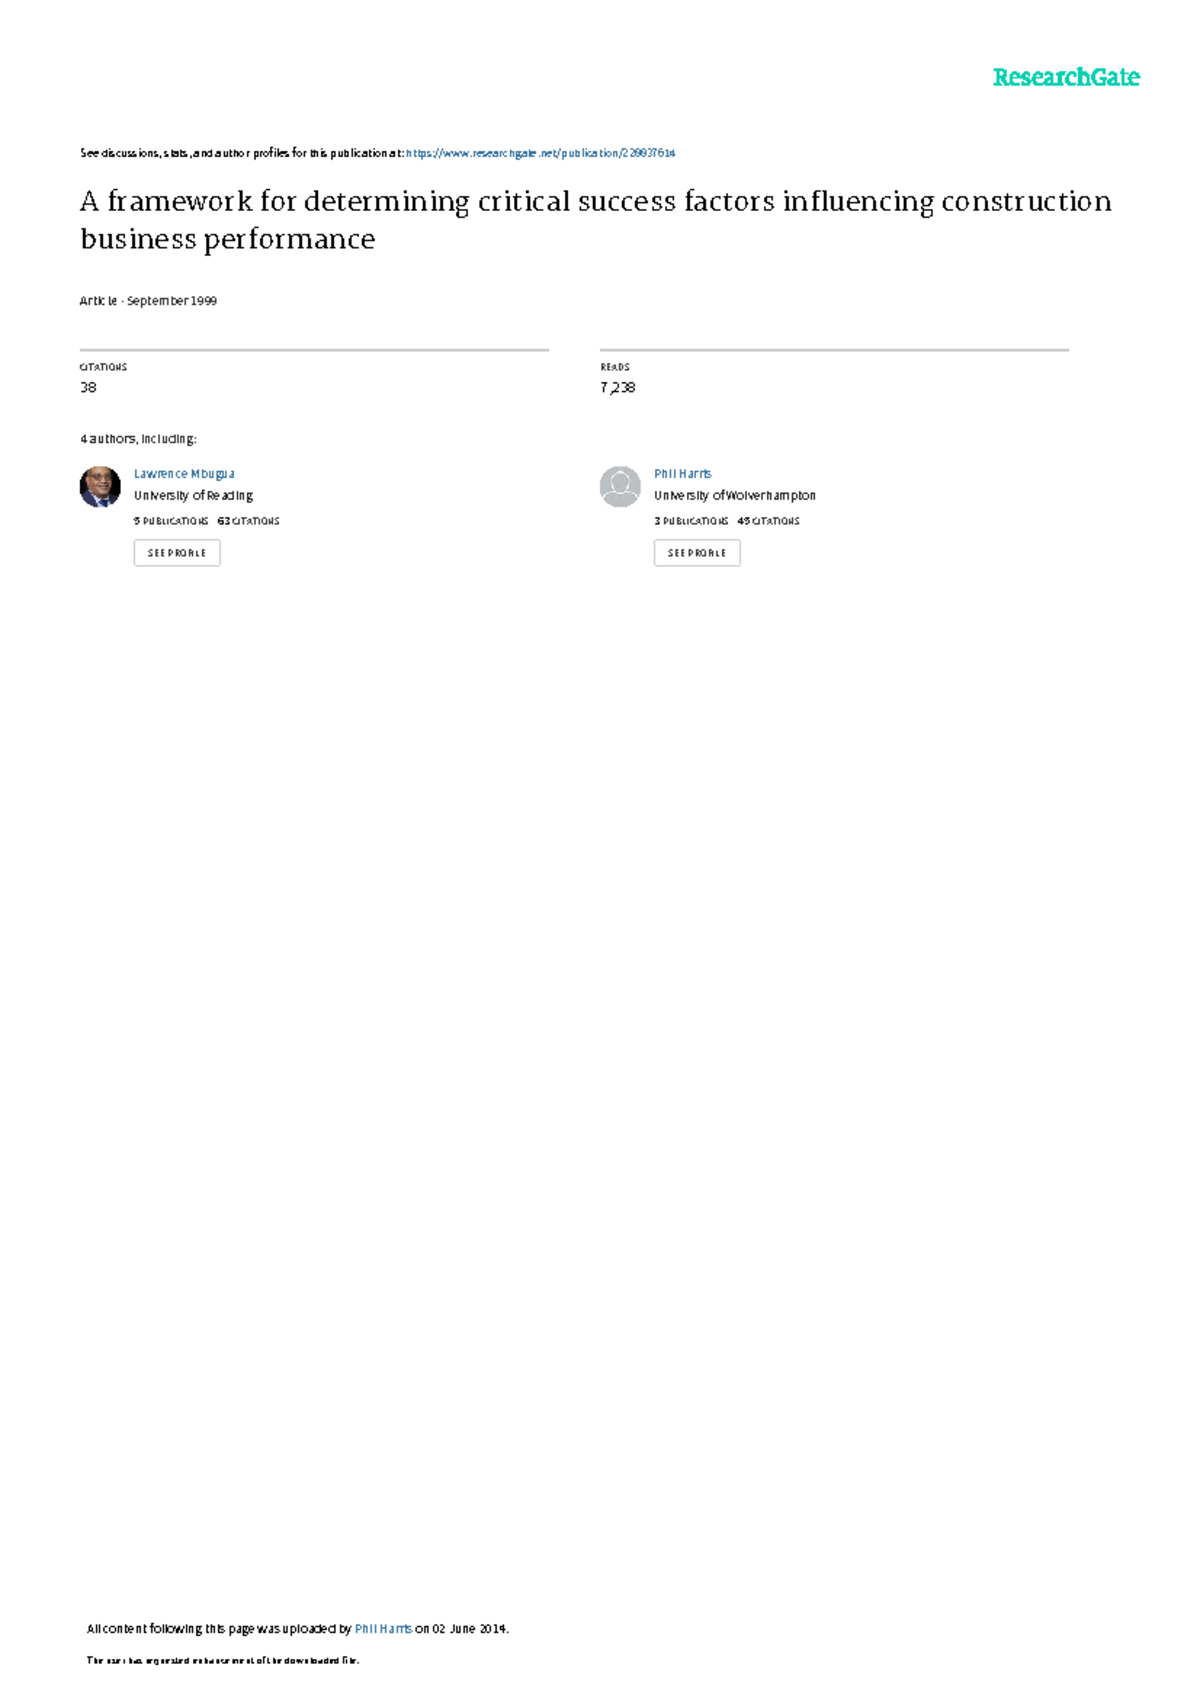The height and width of the screenshot is (1697, 1200).
Task: Click the 63 citations stat
Action: point(248,521)
